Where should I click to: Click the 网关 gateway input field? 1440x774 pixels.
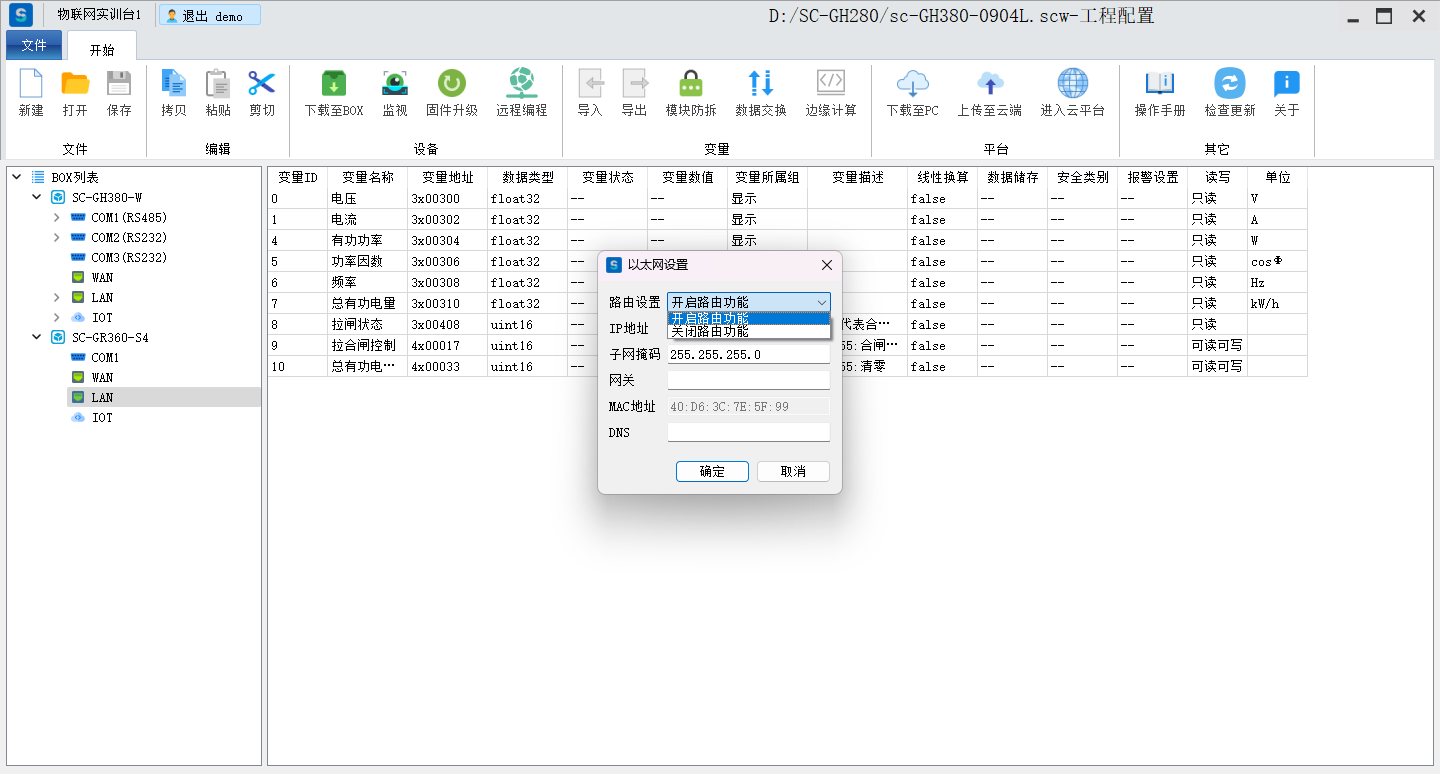748,381
